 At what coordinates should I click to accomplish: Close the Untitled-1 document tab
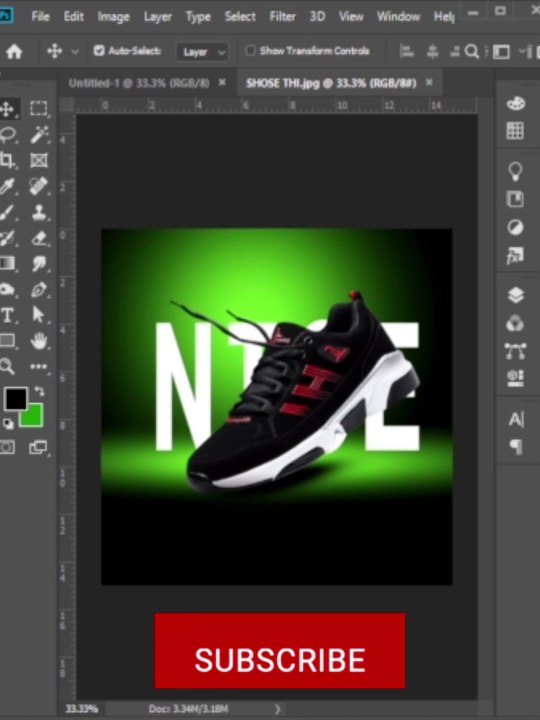[x=222, y=83]
